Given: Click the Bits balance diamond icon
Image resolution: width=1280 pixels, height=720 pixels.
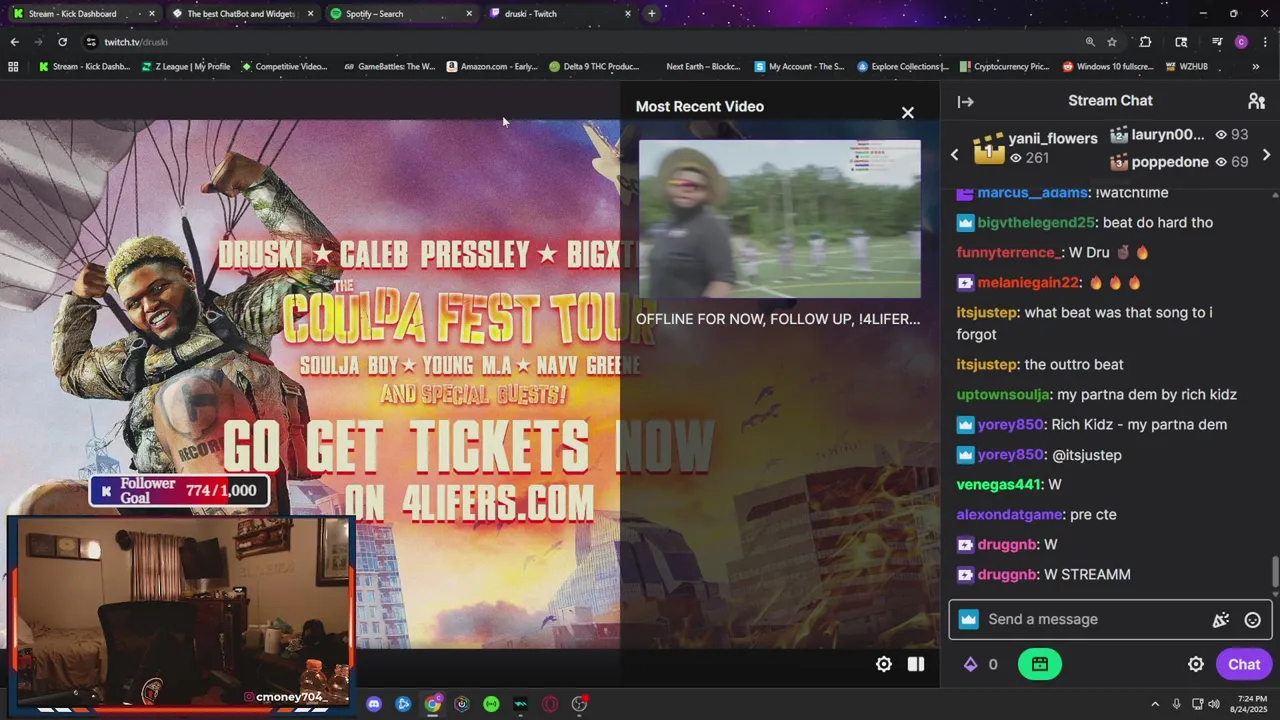Looking at the screenshot, I should pyautogui.click(x=969, y=664).
